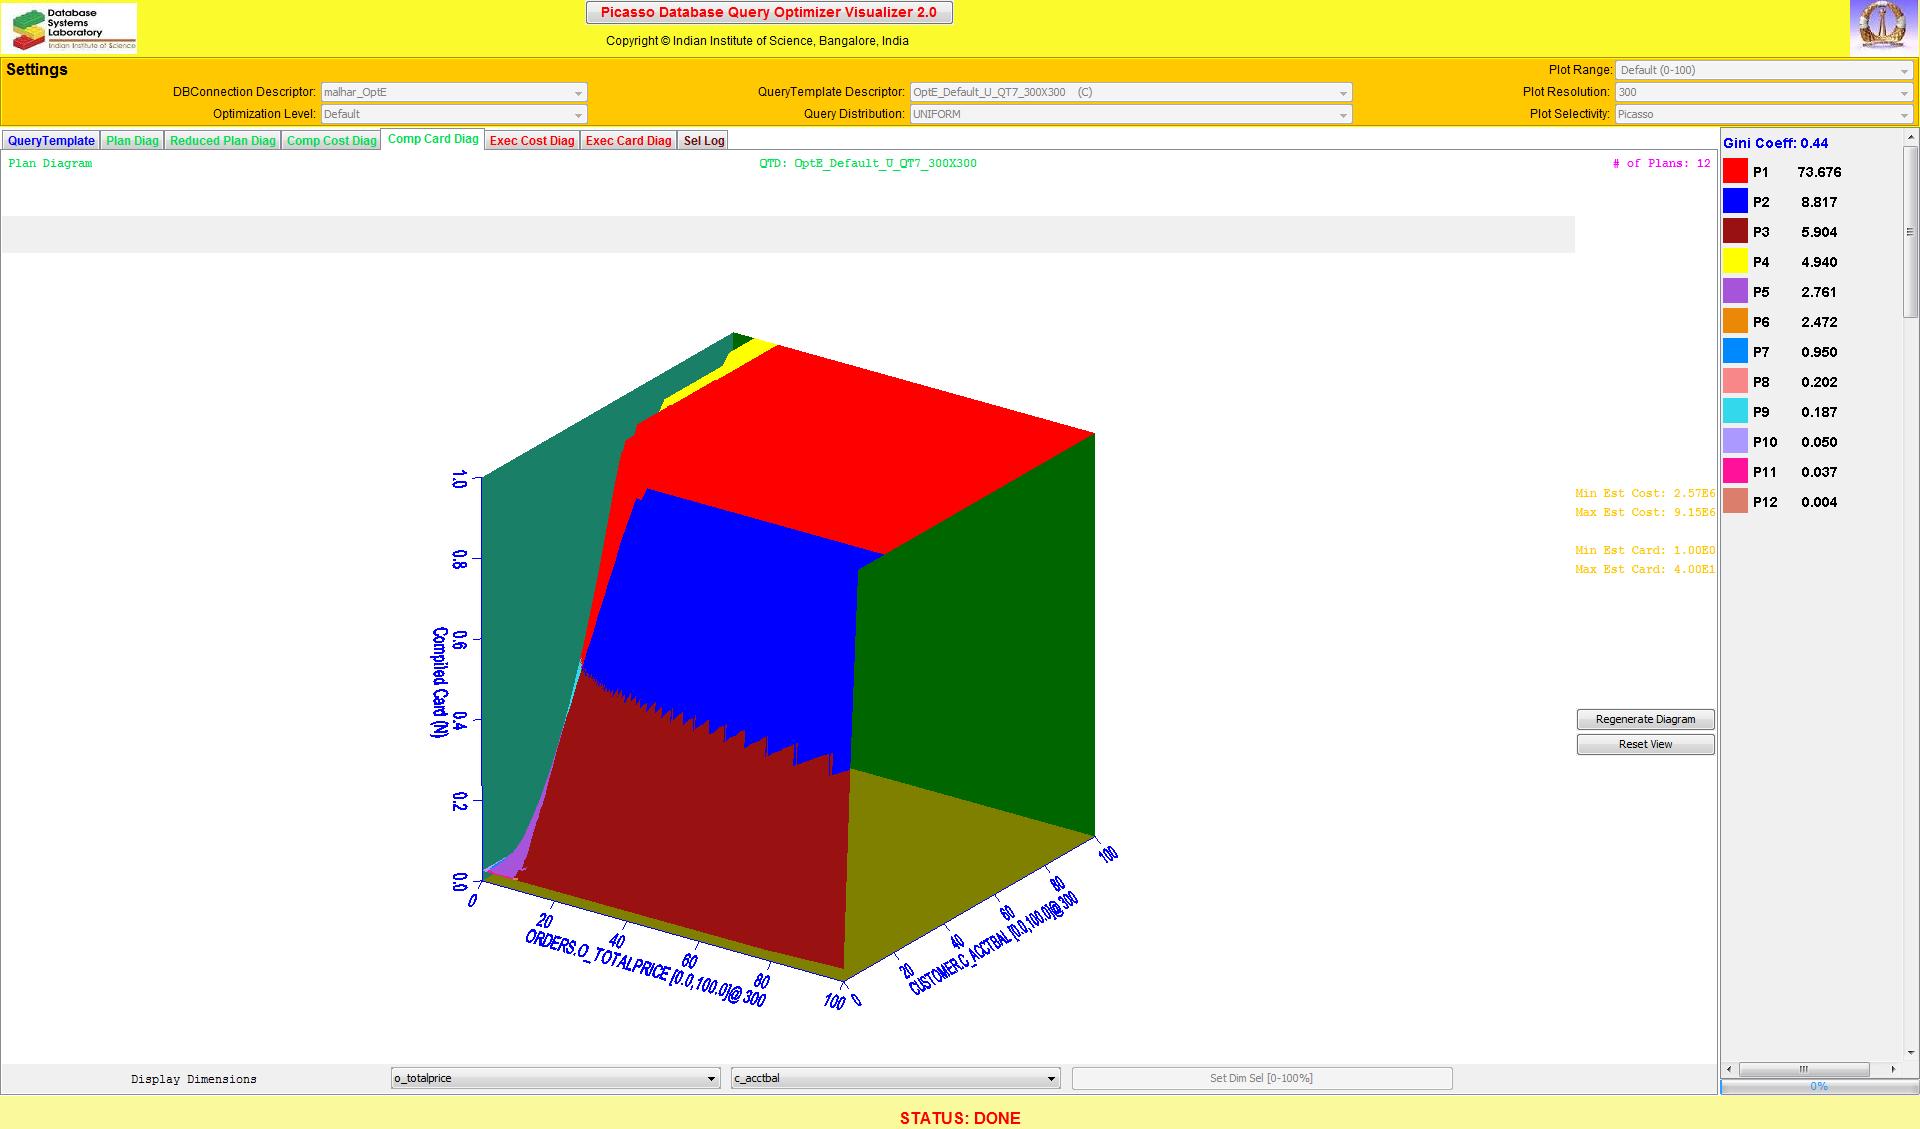Open the Reduced Plan Diag tab
This screenshot has width=1920, height=1129.
(222, 141)
